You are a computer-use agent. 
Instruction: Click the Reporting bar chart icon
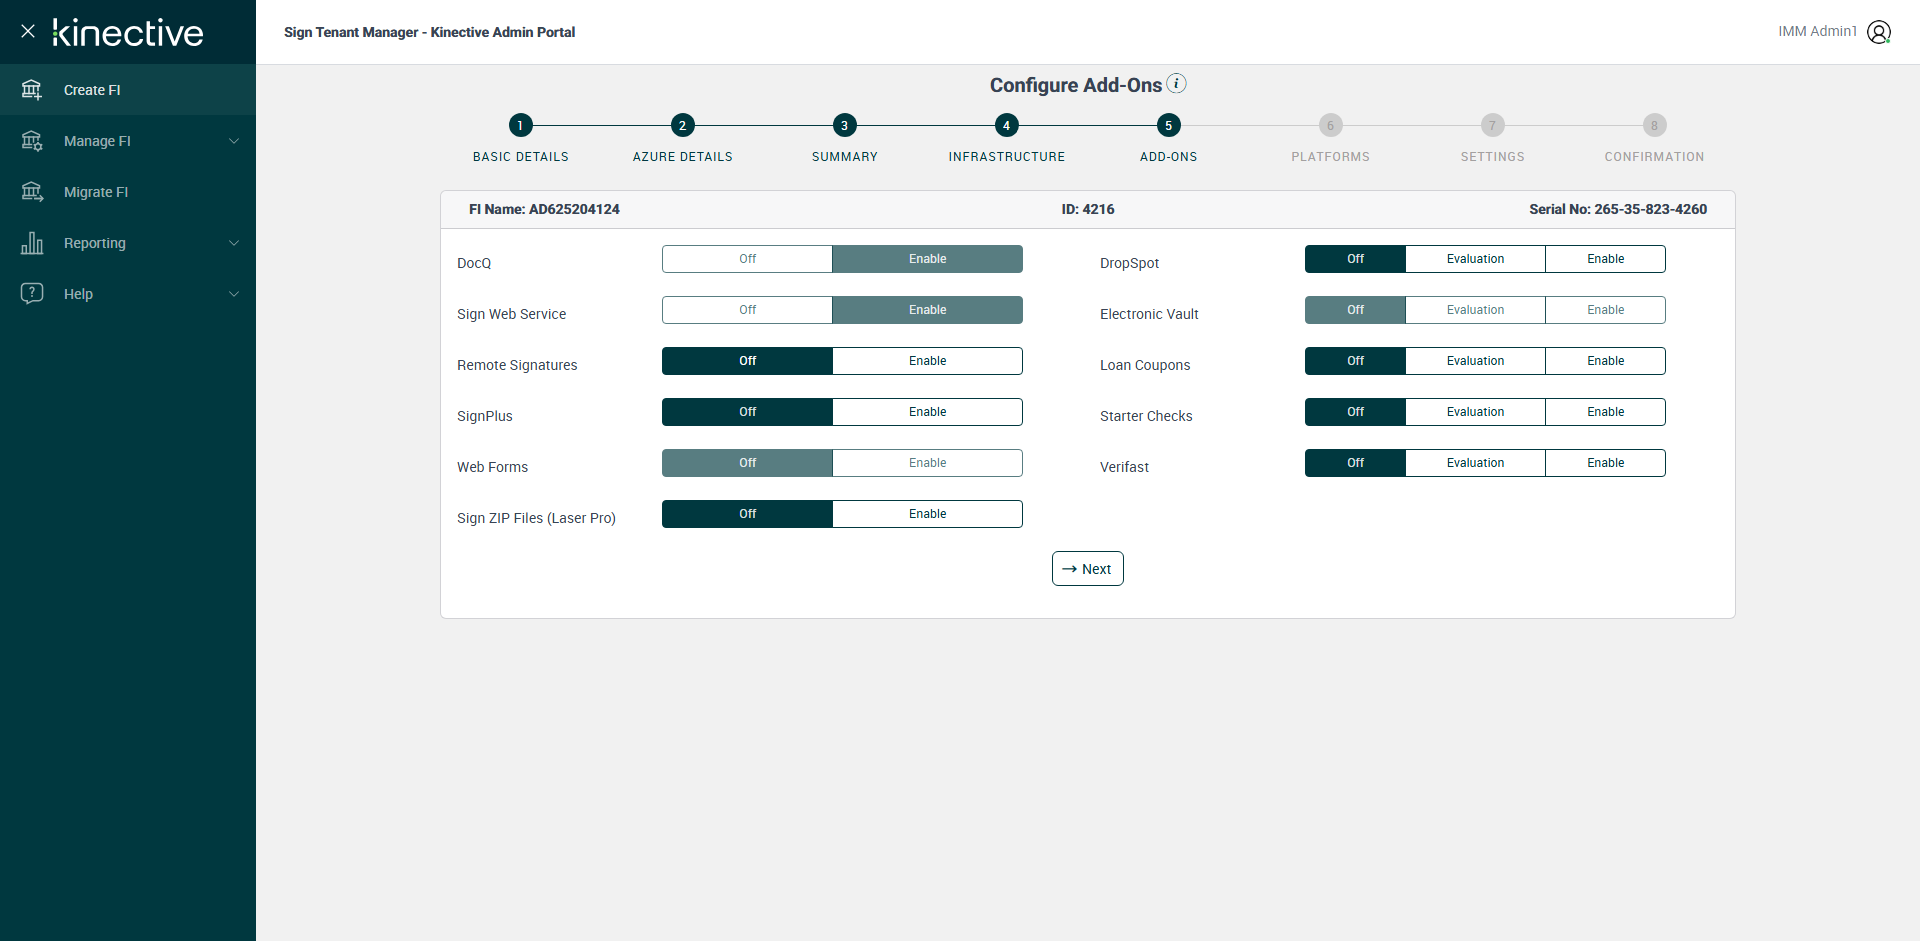click(32, 243)
